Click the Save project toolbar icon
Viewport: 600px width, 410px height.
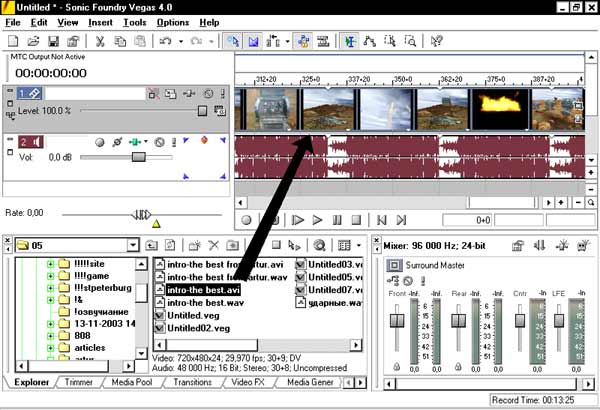(x=53, y=42)
